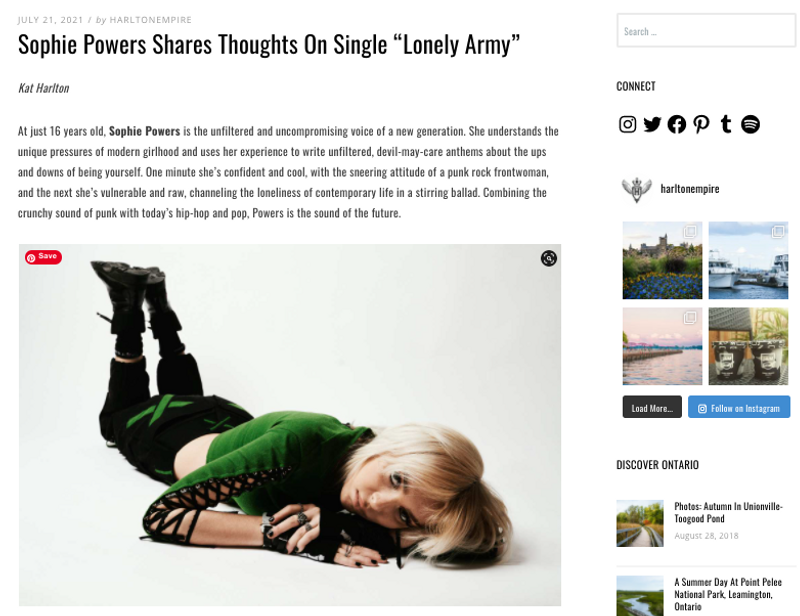Image resolution: width=800 pixels, height=616 pixels.
Task: Open HARLTONEMPIRE author link in byline
Action: tap(151, 20)
